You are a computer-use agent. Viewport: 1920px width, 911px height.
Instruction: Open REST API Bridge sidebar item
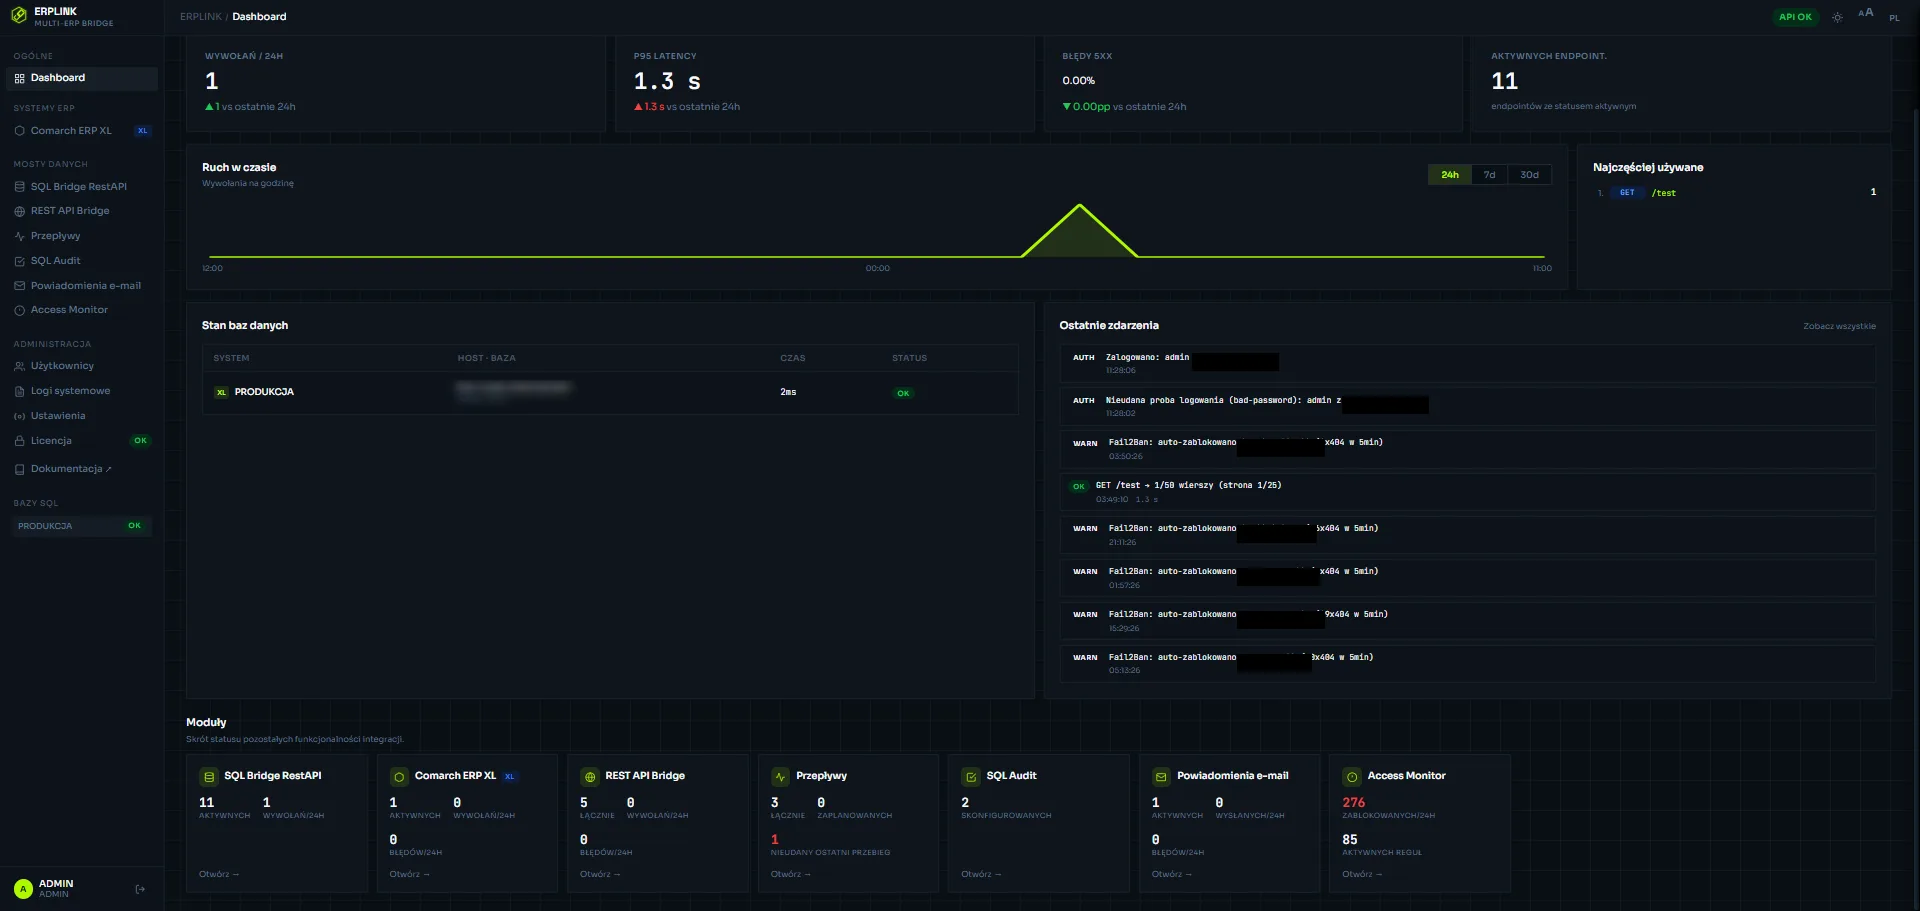[x=82, y=211]
